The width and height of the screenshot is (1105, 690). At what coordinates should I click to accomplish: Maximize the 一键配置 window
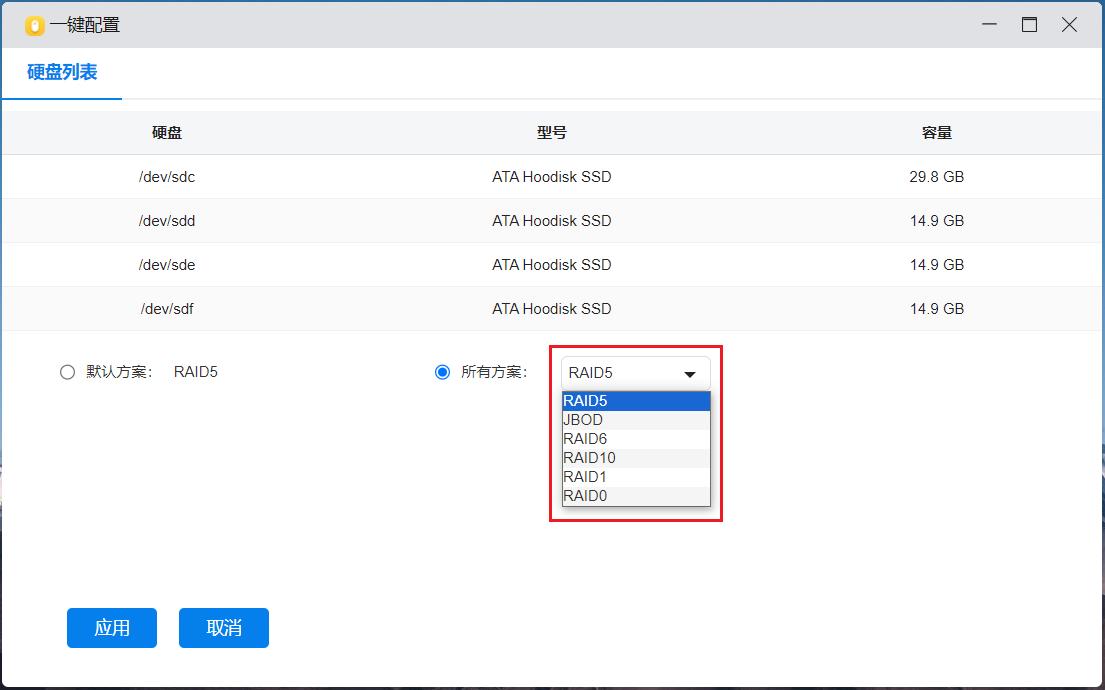coord(1029,25)
